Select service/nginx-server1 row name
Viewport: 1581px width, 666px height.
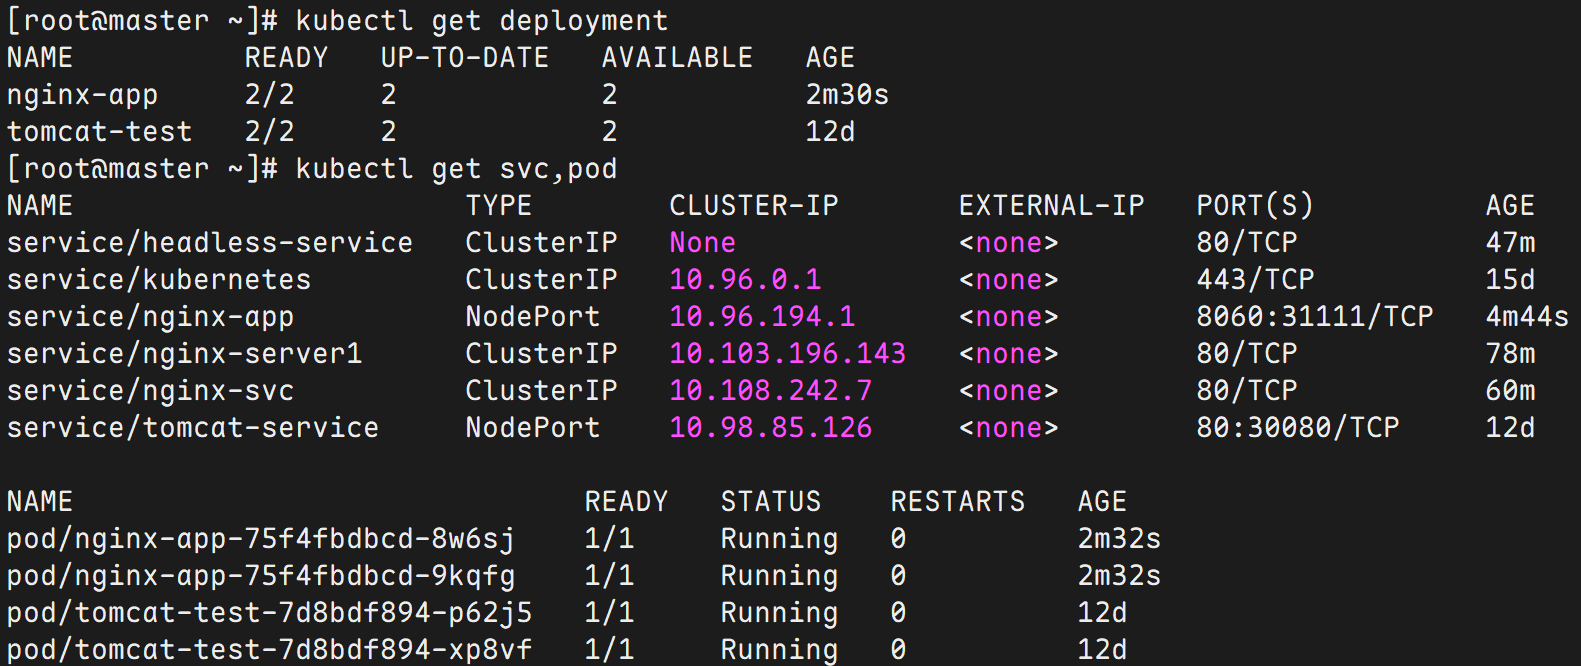click(185, 354)
